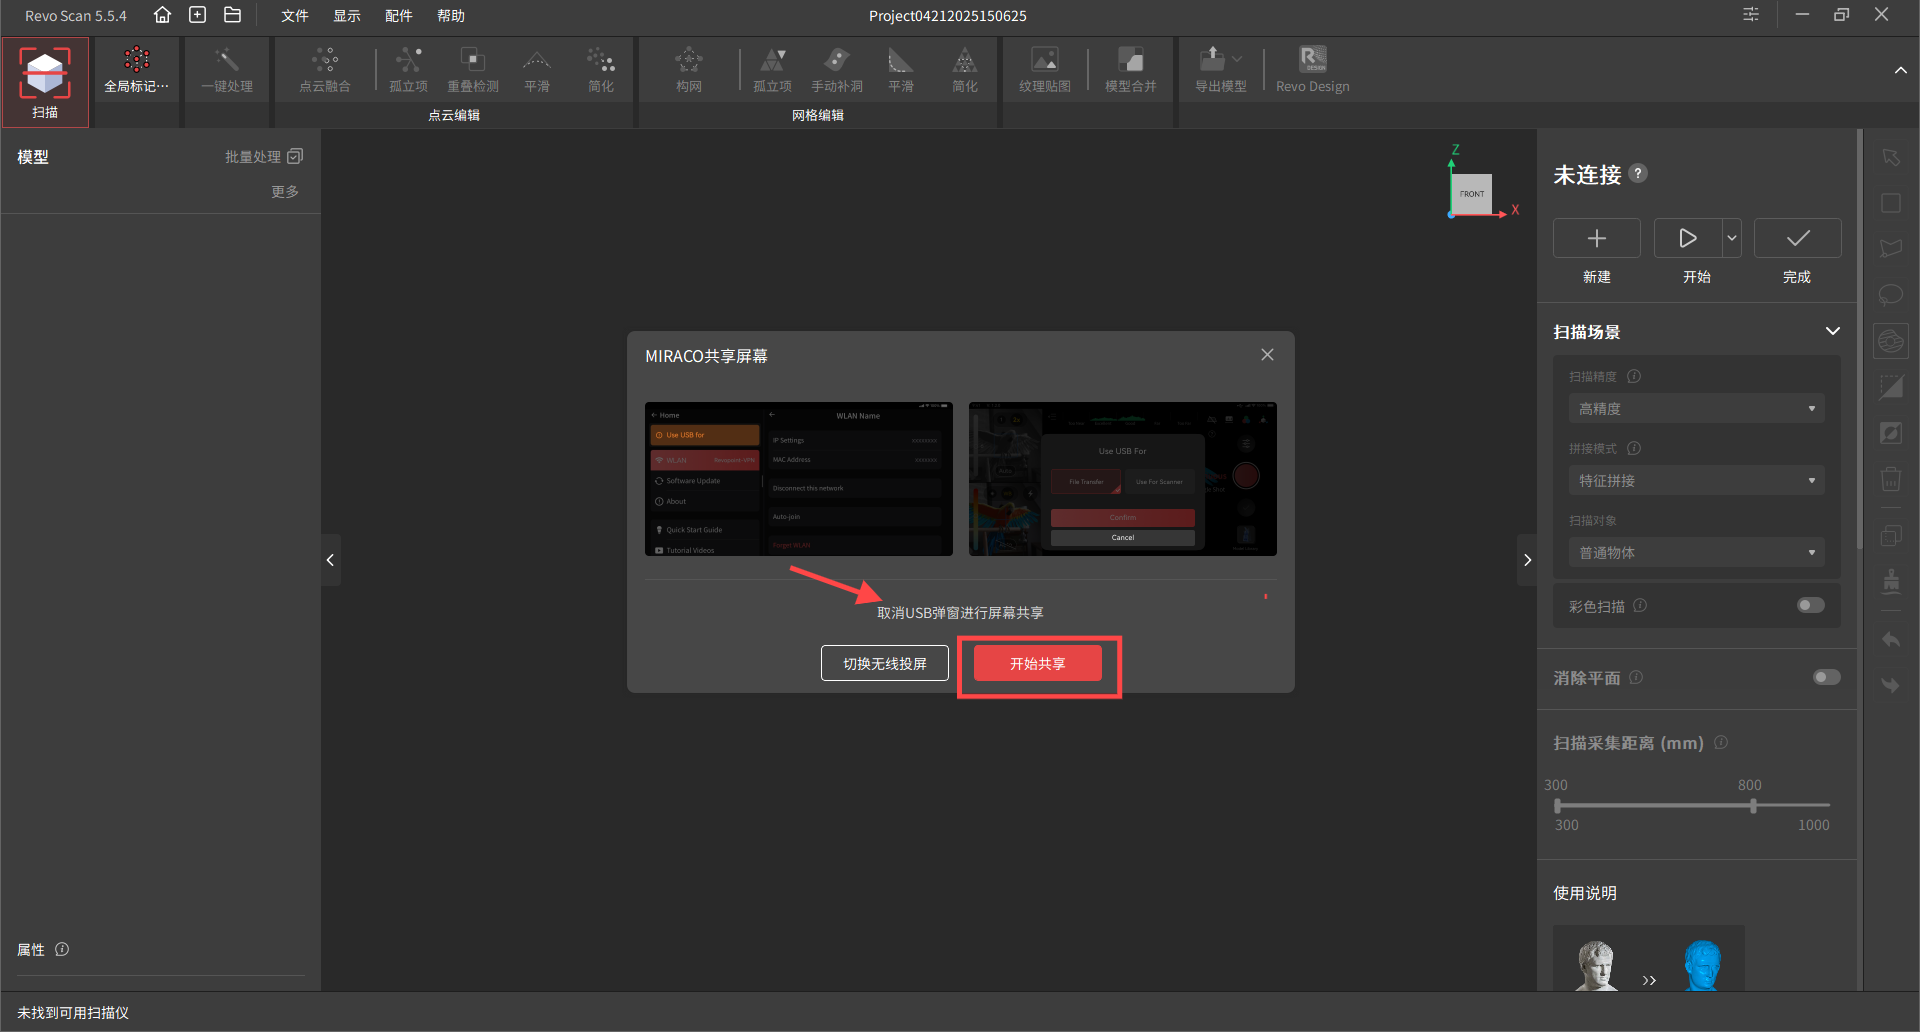This screenshot has width=1920, height=1032.
Task: Click info icon beside 扫描采集距离
Action: click(x=1721, y=742)
